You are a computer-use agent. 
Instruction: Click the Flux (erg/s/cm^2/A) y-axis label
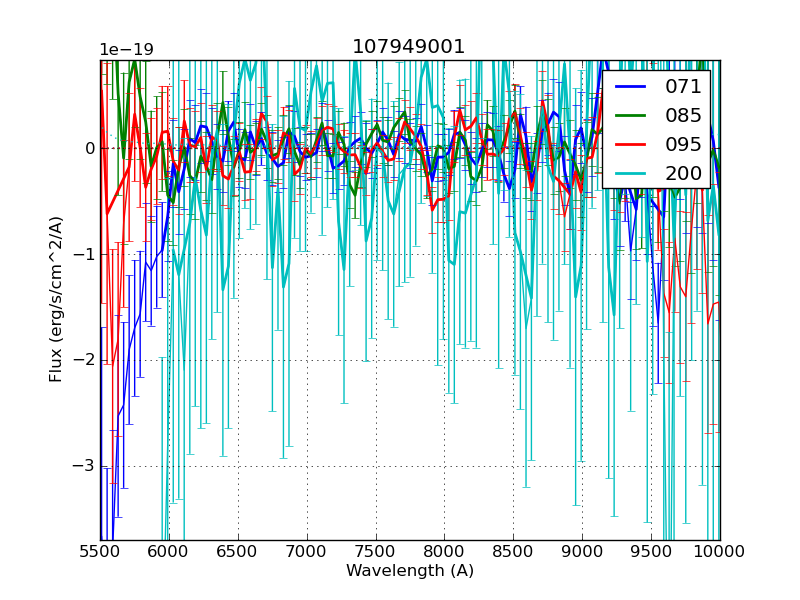click(x=56, y=300)
